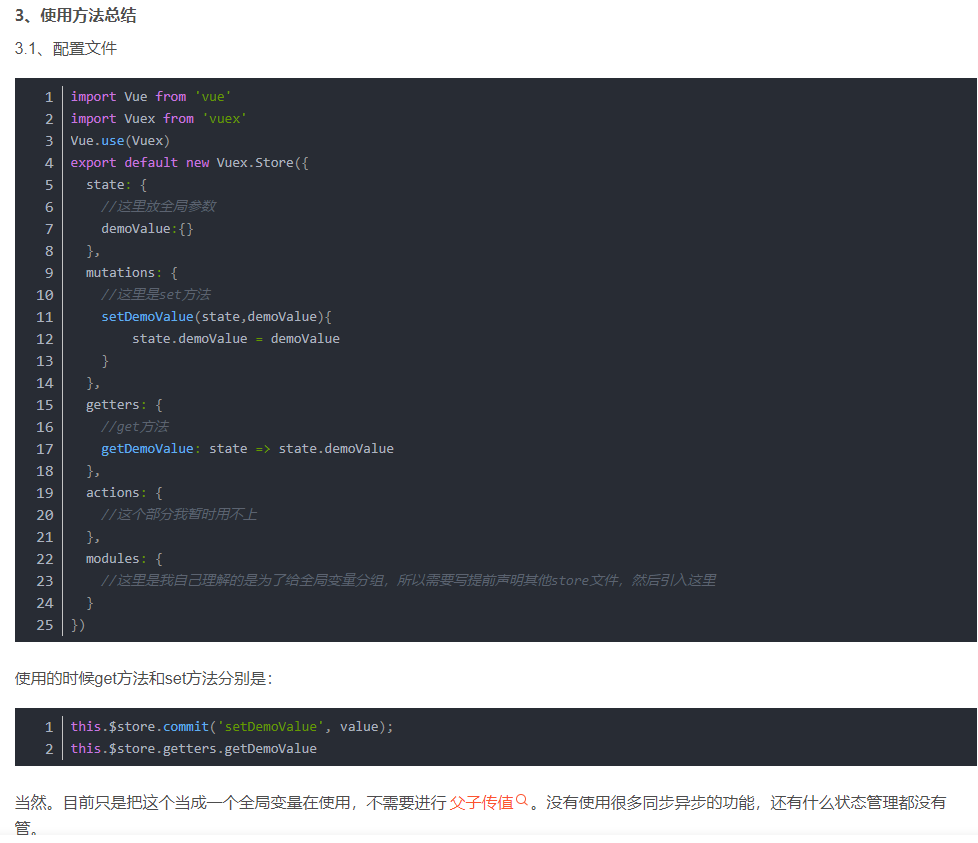Click the code line actions: {

[124, 493]
